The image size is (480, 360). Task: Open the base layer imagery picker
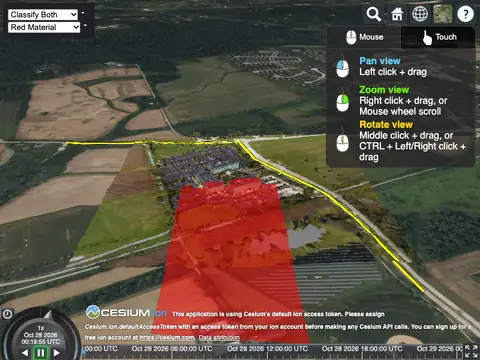(443, 14)
